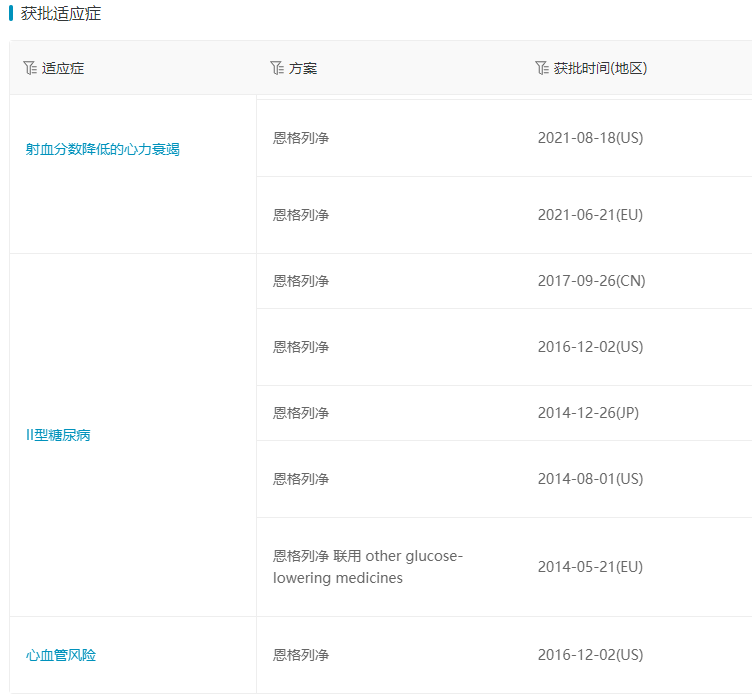Open the 射血分数降低的心力衰竭 indication link
This screenshot has width=752, height=700.
[x=102, y=150]
